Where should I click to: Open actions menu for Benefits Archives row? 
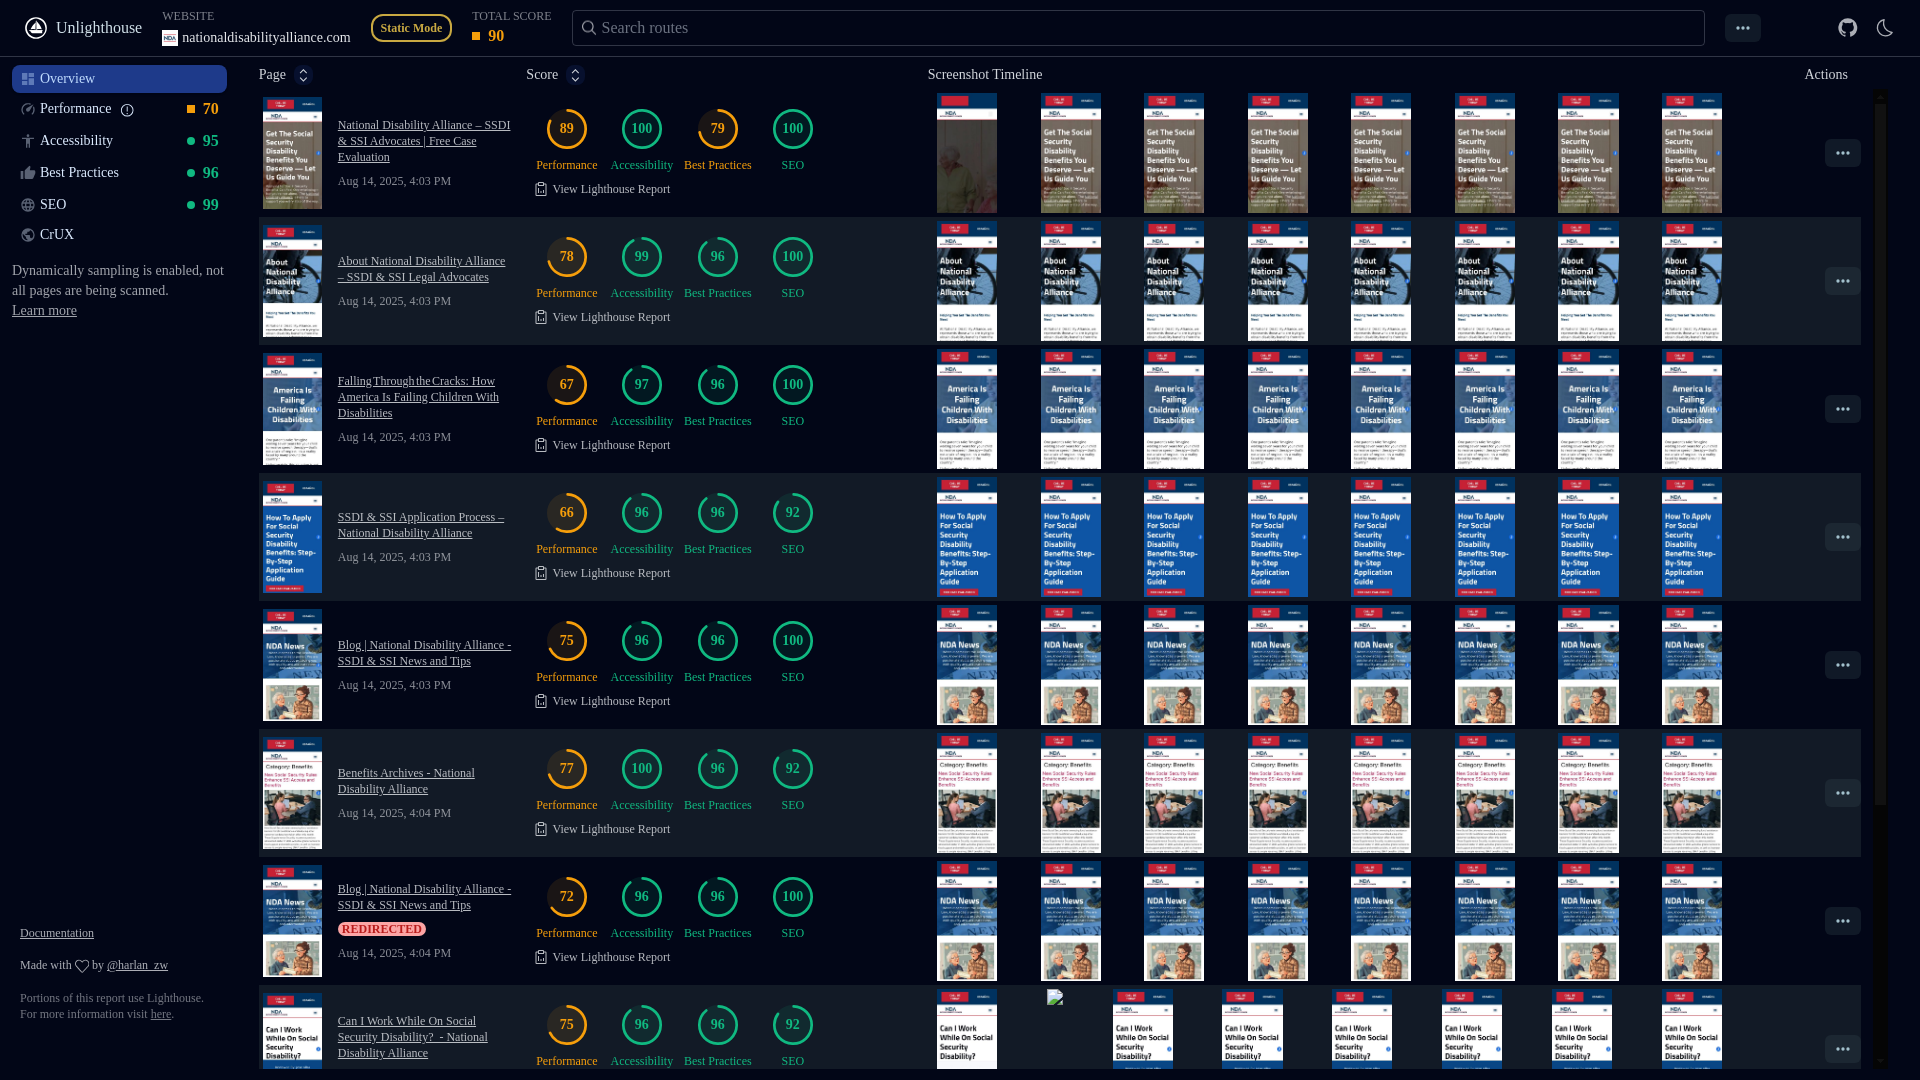[1842, 793]
